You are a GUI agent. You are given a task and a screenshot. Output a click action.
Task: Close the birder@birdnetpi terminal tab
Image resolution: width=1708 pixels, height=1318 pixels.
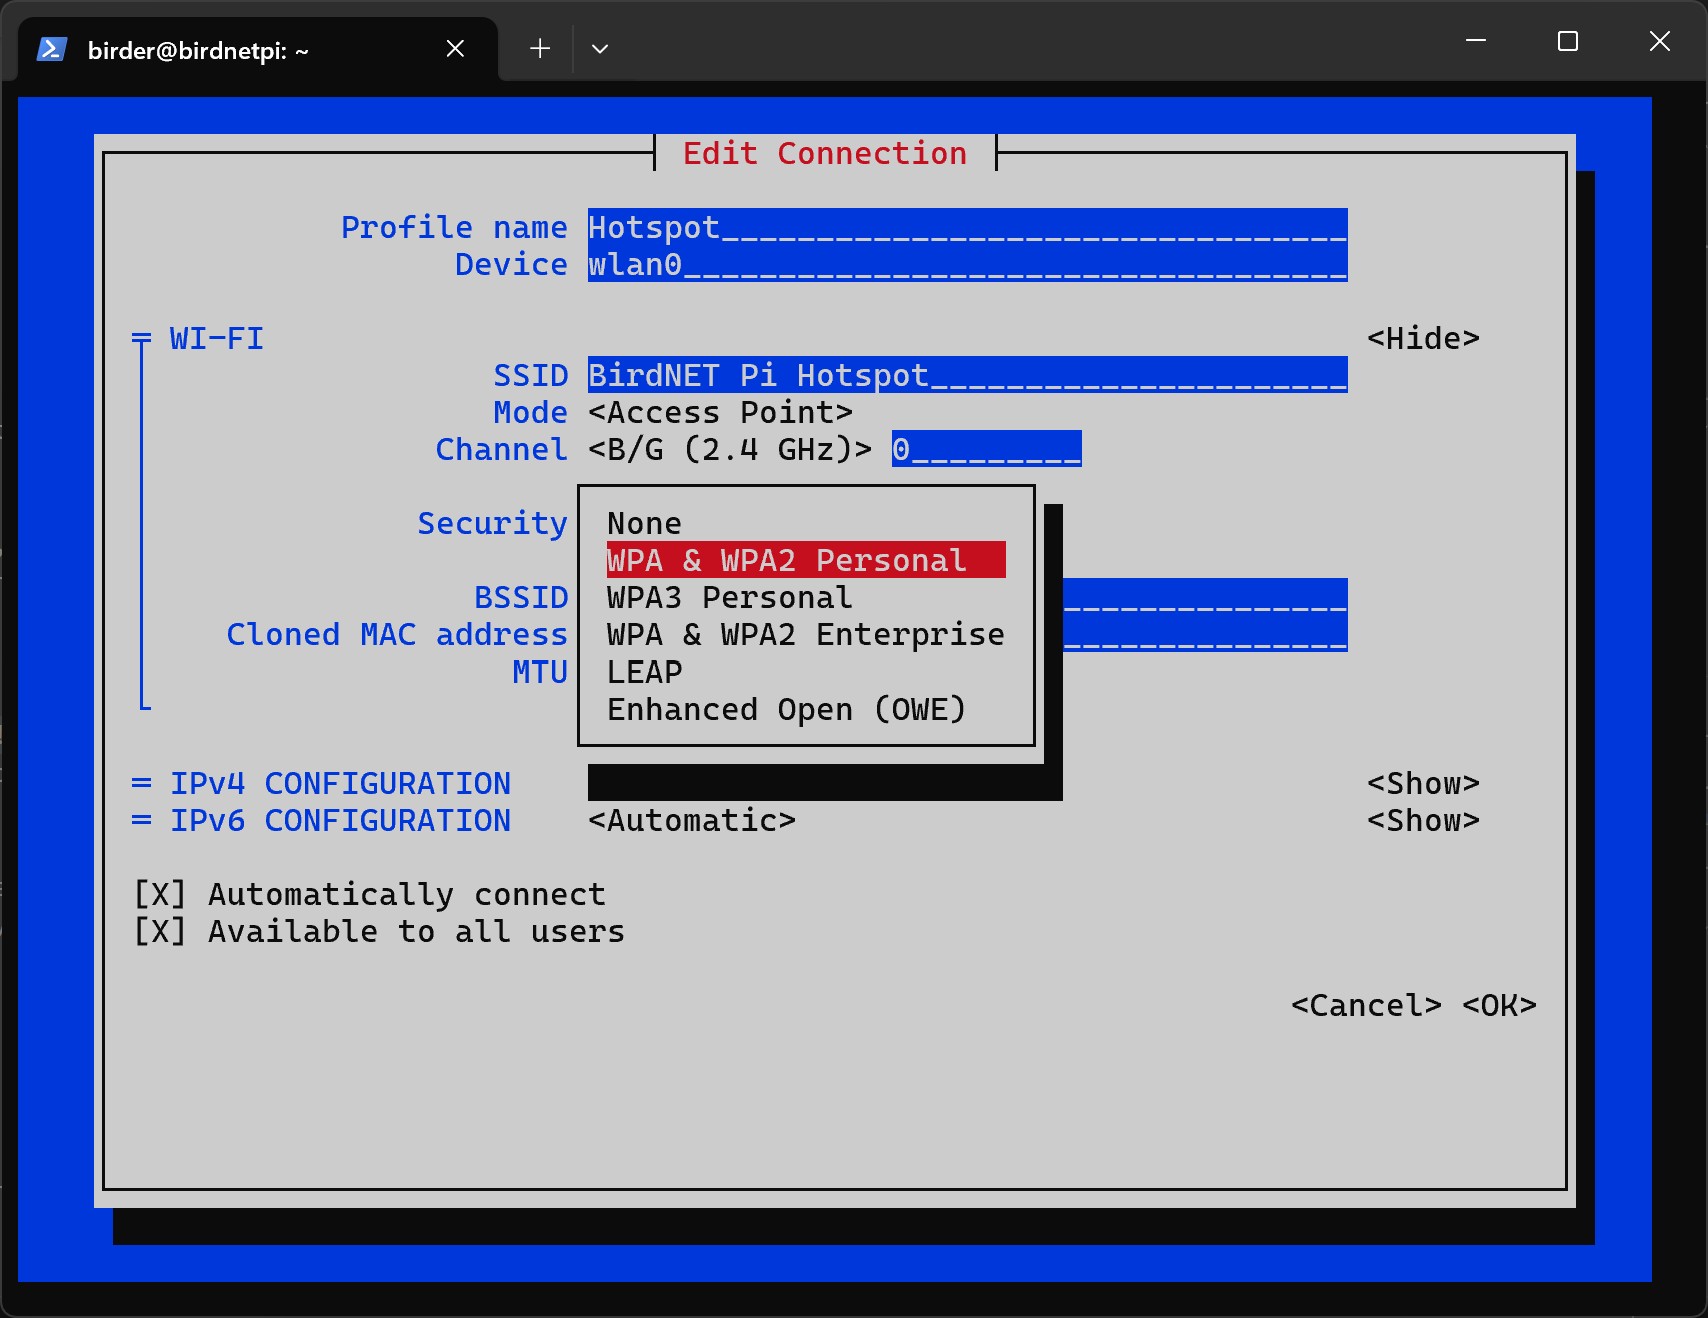click(455, 49)
